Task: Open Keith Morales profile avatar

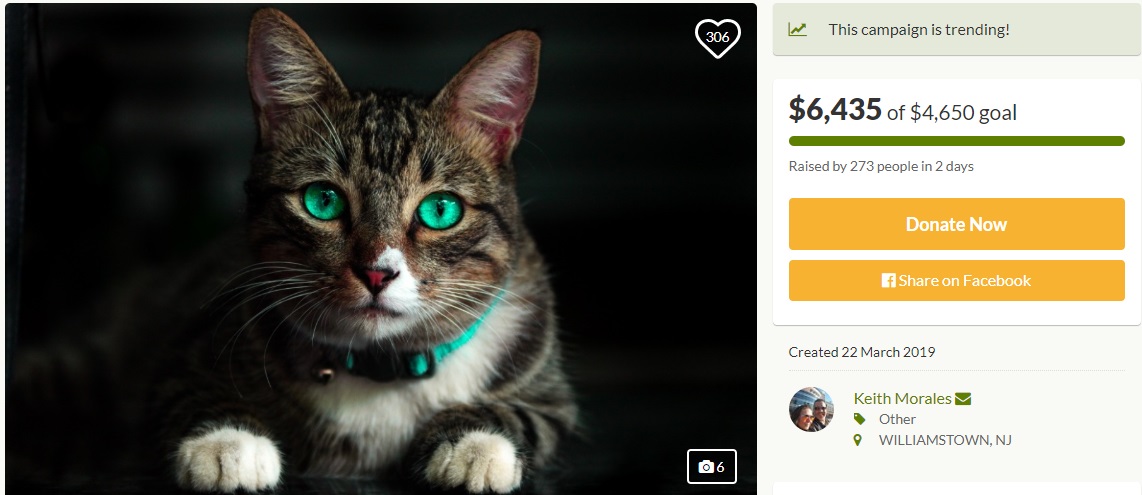Action: 811,409
